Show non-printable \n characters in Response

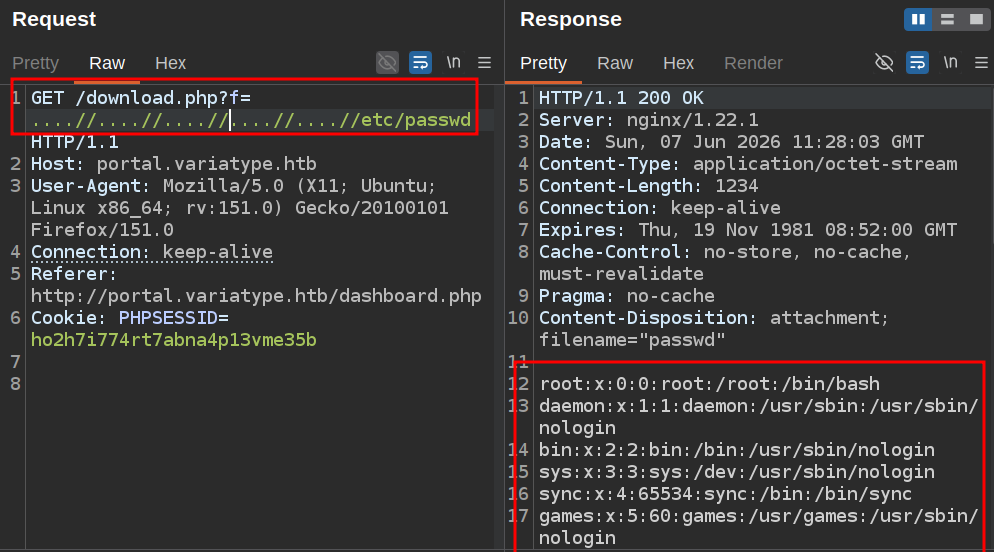pos(950,62)
